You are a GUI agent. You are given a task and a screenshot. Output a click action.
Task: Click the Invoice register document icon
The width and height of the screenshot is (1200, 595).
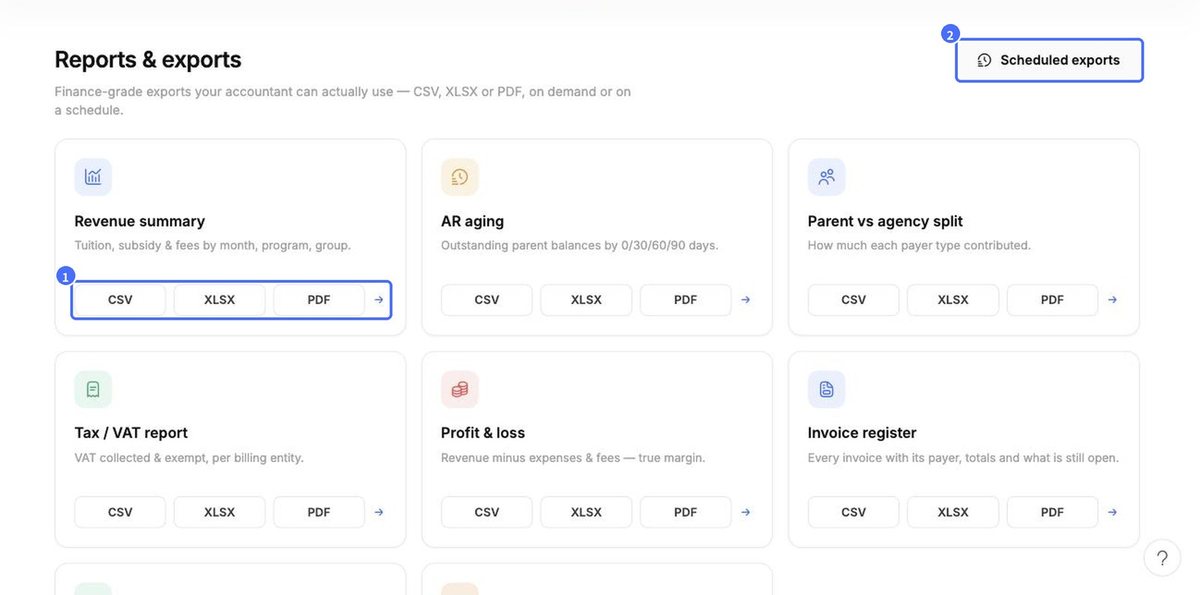[827, 389]
